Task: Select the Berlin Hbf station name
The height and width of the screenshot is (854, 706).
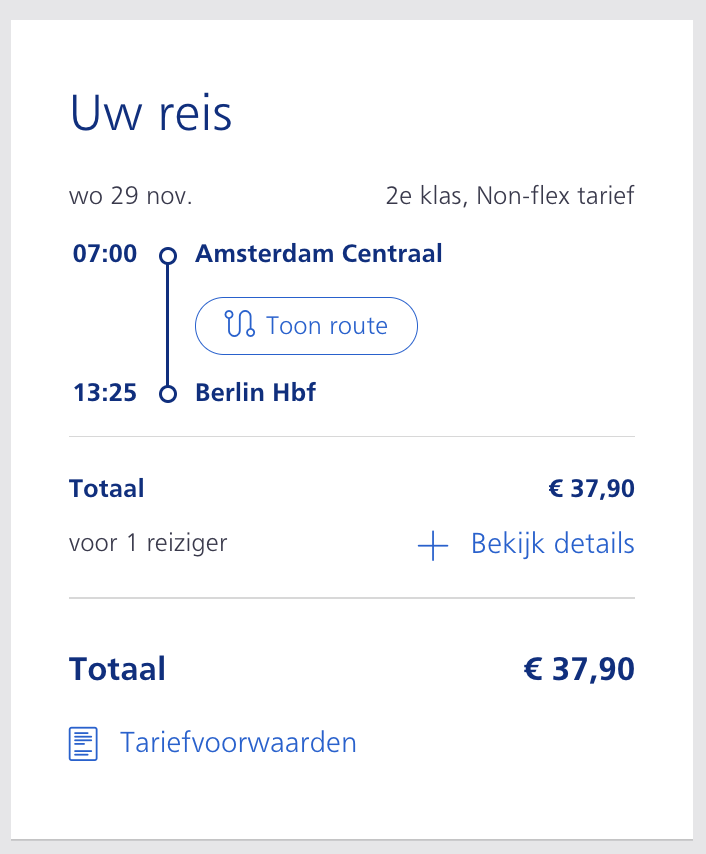Action: pyautogui.click(x=255, y=393)
